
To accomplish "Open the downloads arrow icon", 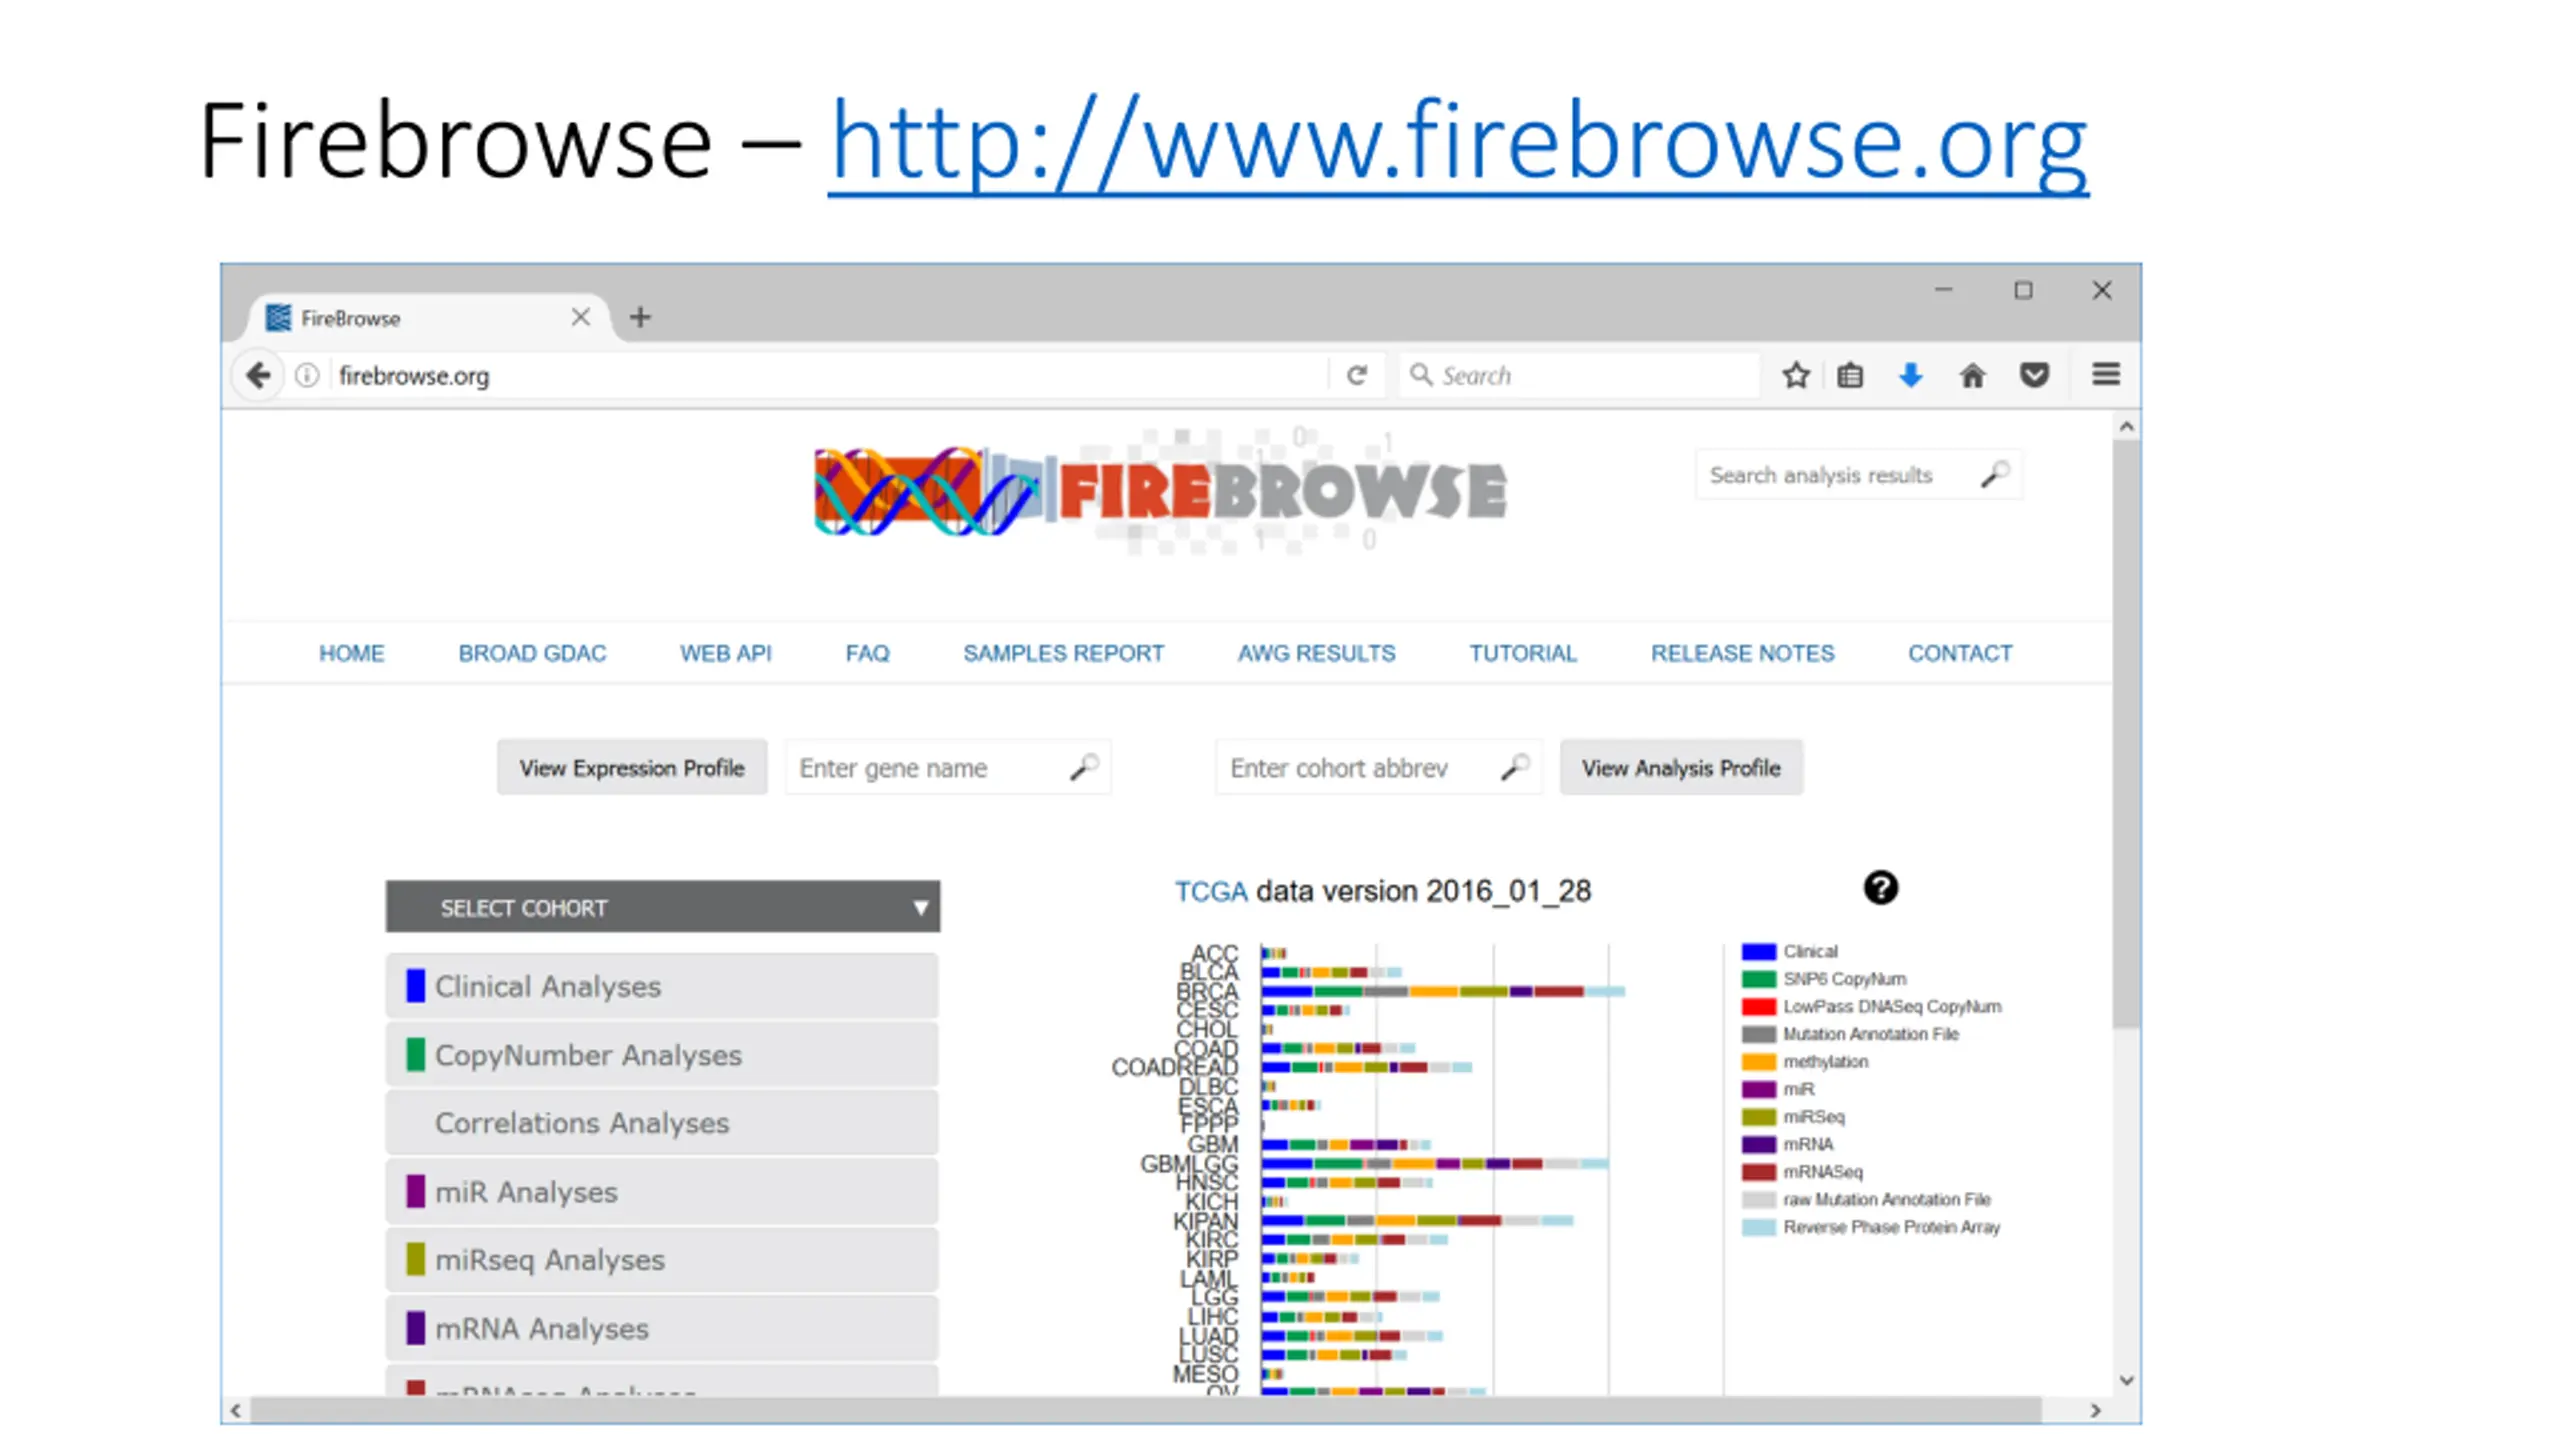I will (1910, 375).
